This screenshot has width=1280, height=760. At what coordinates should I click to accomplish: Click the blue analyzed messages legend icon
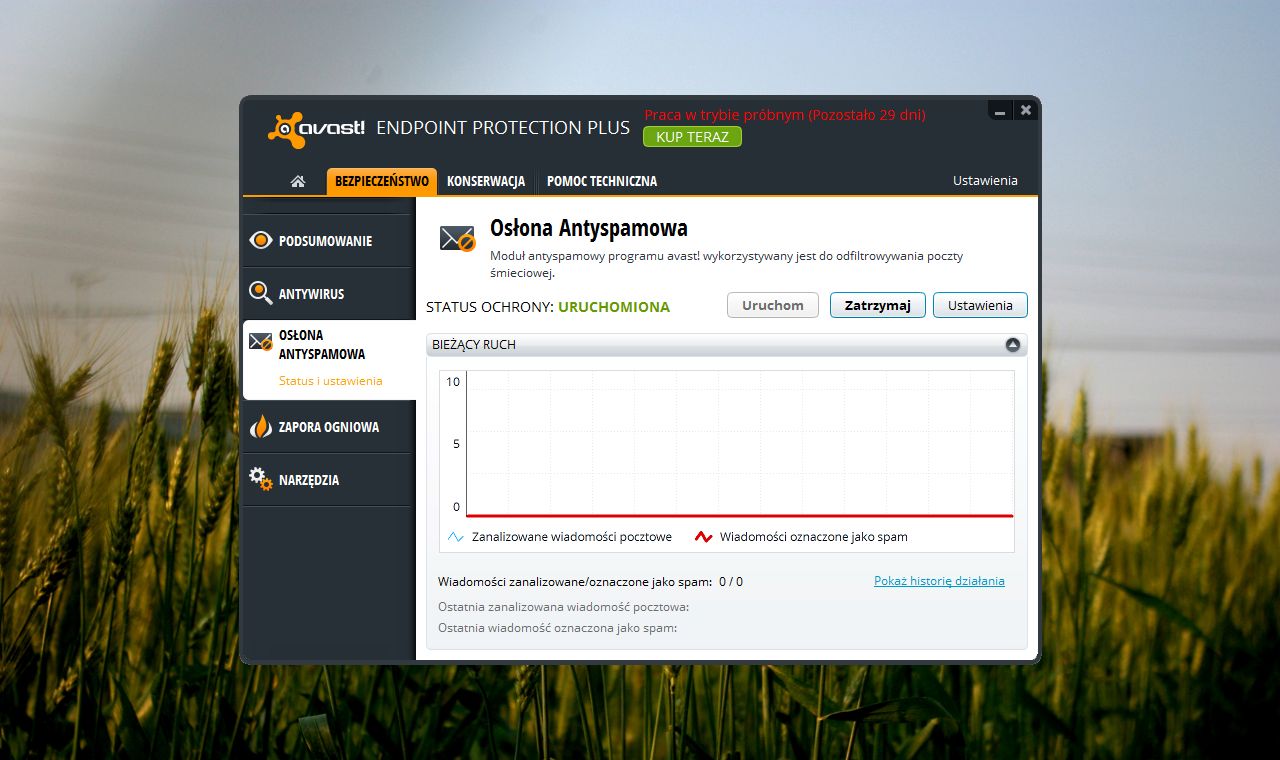coord(456,537)
